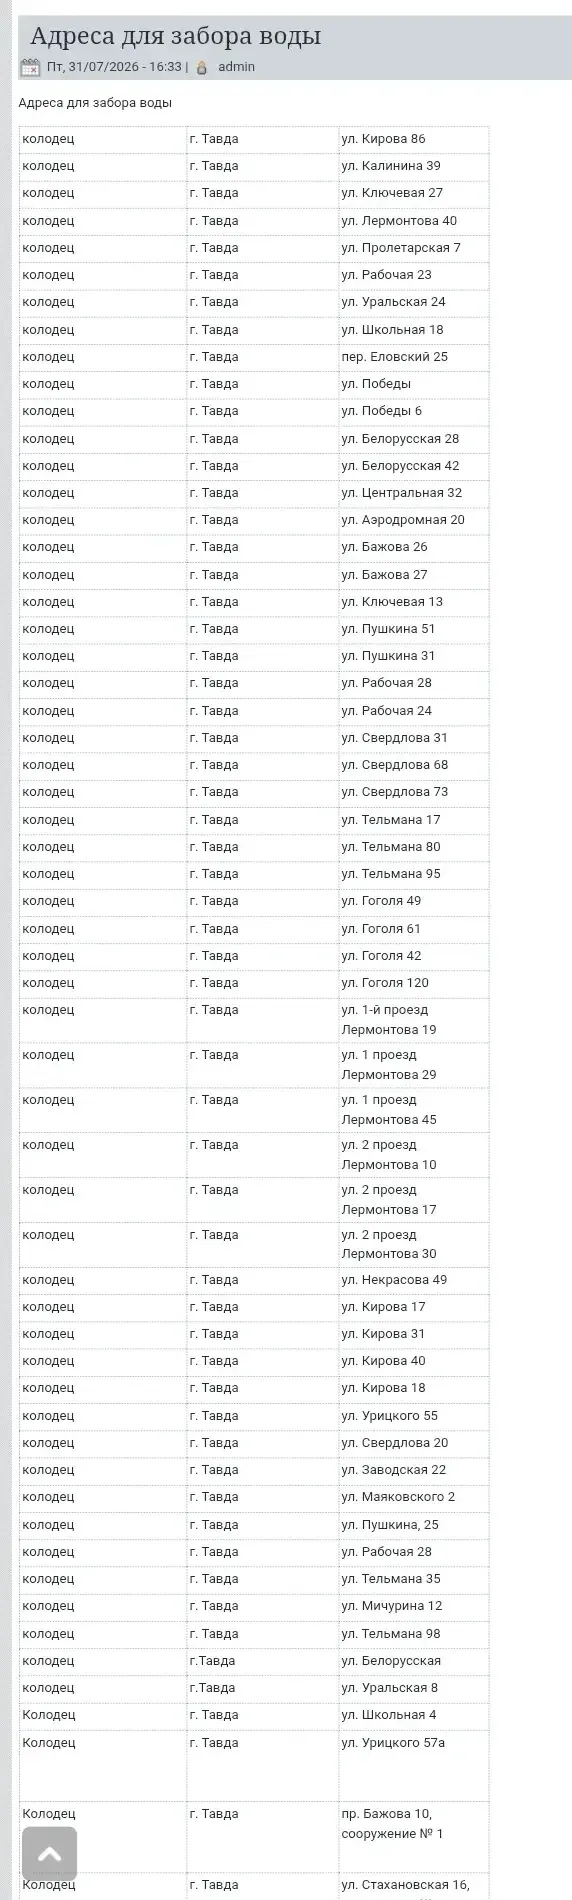
Task: Select the cell 'ул. Кирова 86'
Action: pyautogui.click(x=413, y=139)
